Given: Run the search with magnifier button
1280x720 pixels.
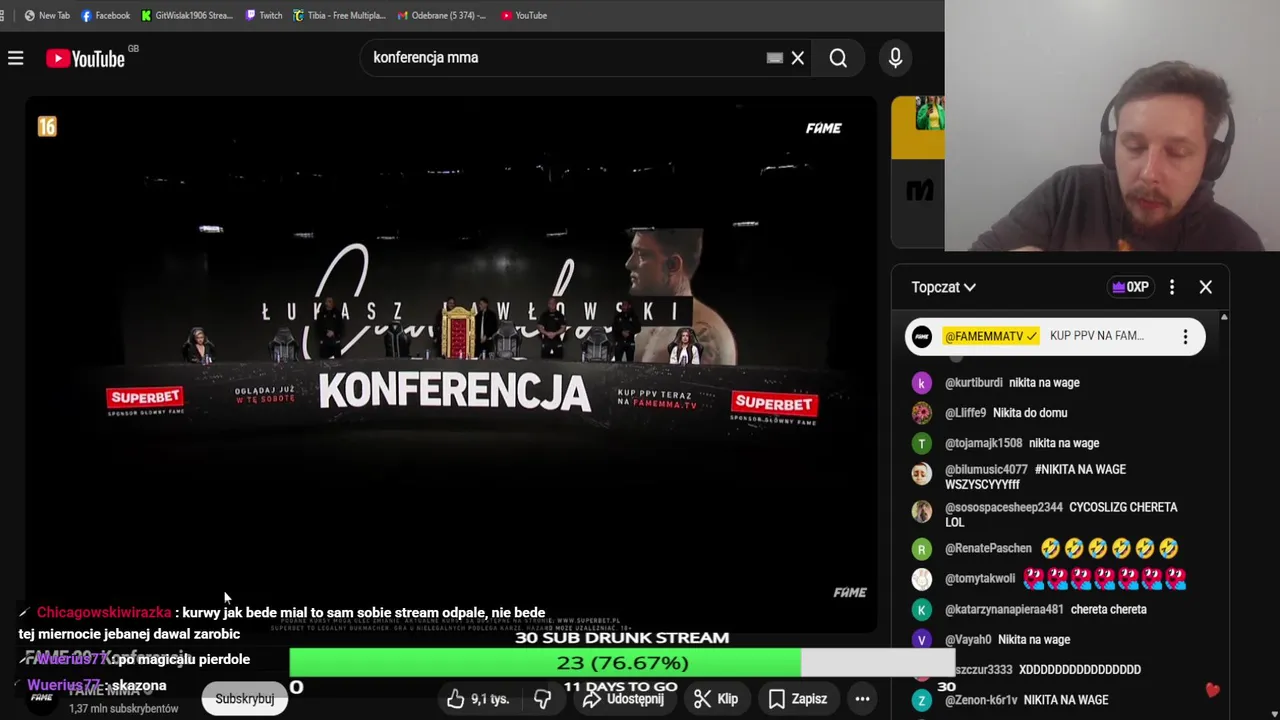Looking at the screenshot, I should coord(838,58).
